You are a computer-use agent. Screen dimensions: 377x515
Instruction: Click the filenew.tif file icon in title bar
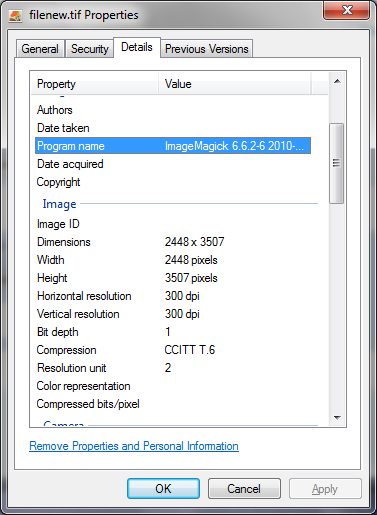[x=15, y=15]
